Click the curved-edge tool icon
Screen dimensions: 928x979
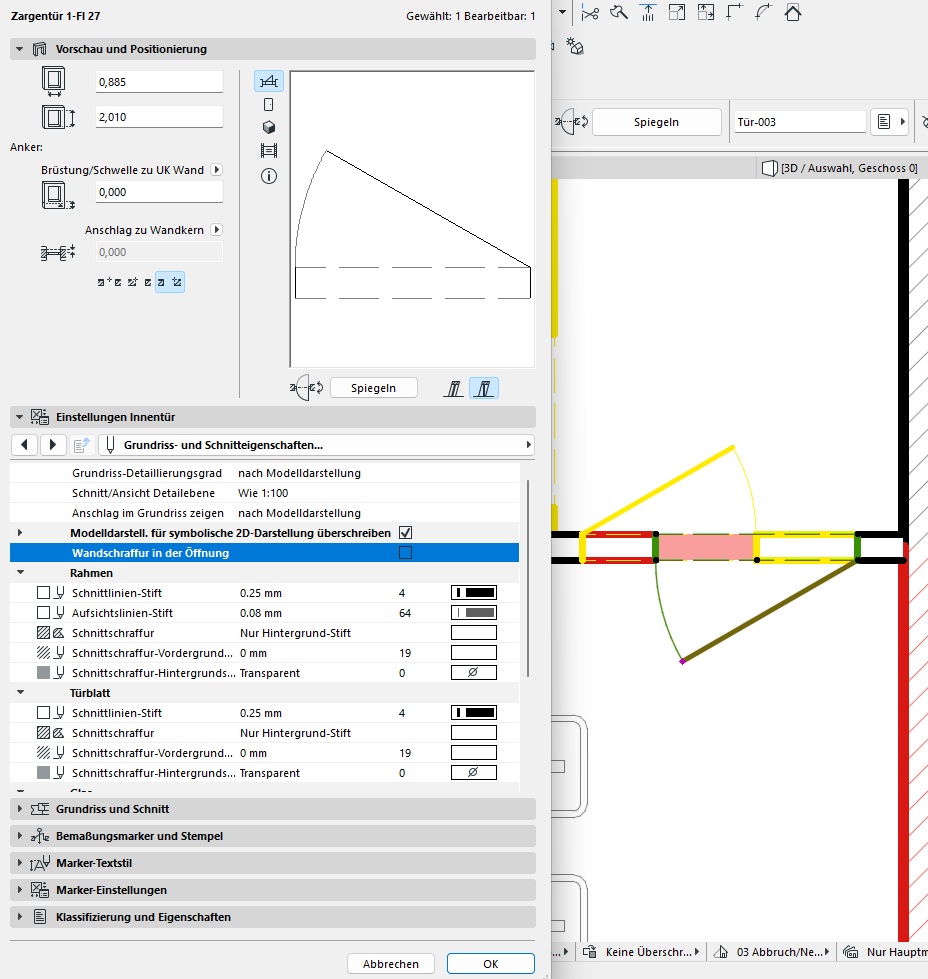763,12
